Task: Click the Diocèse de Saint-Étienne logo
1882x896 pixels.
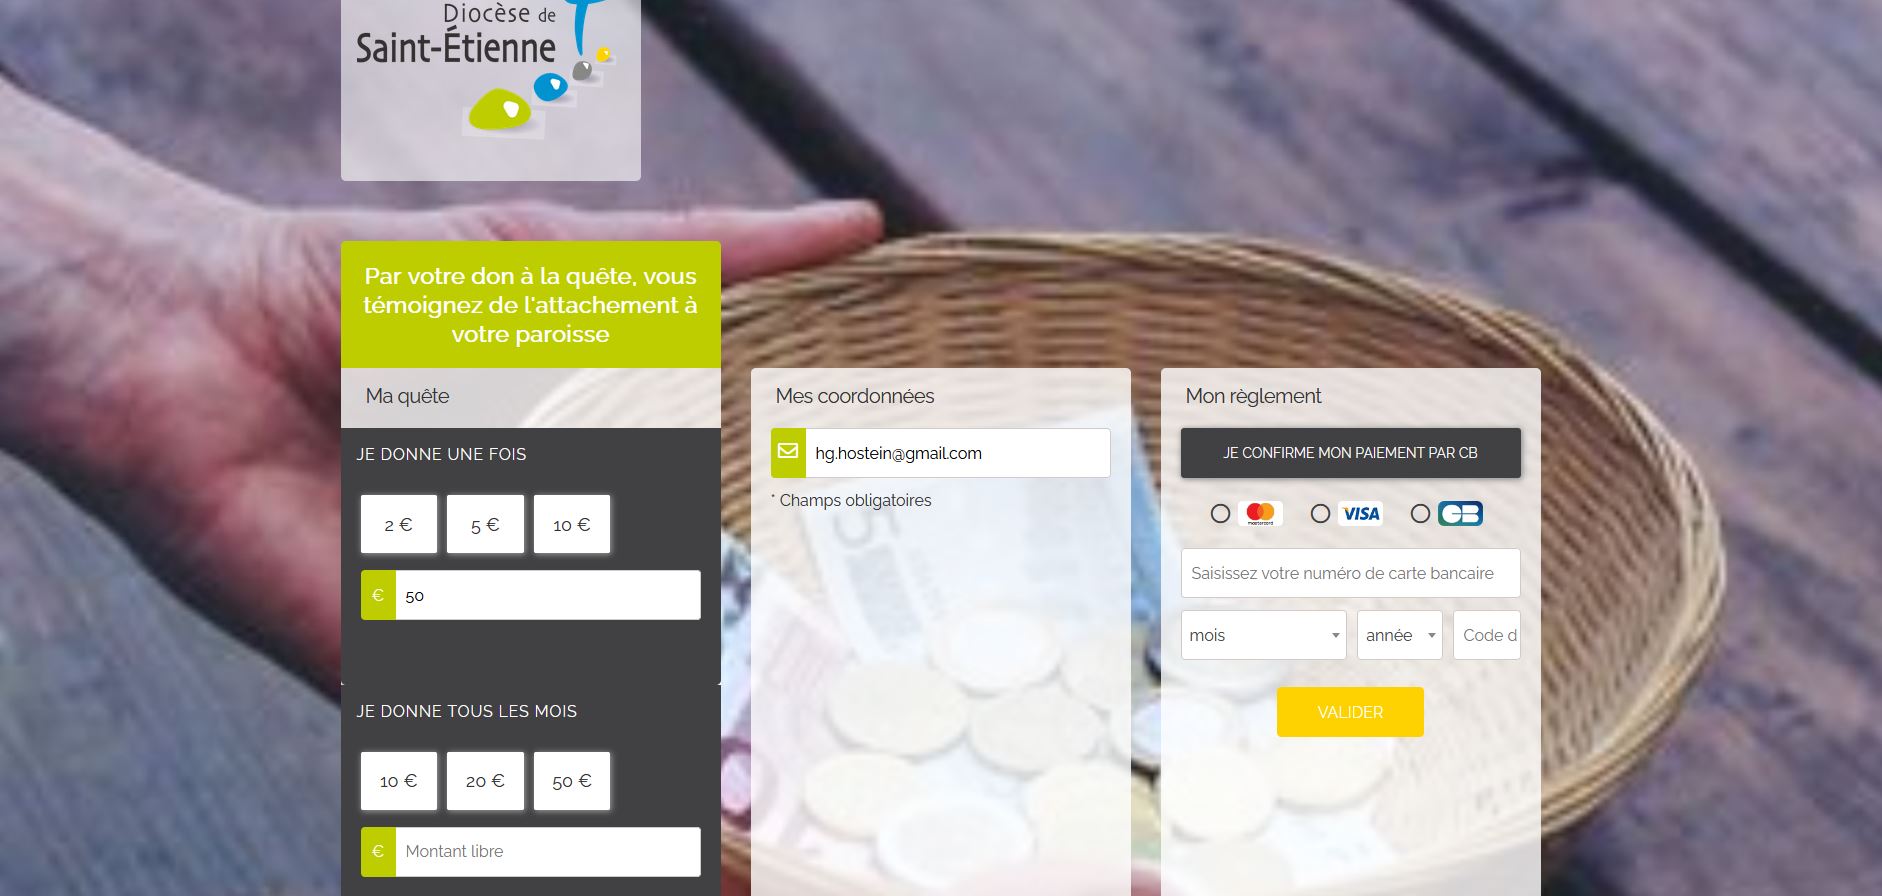Action: [x=490, y=88]
